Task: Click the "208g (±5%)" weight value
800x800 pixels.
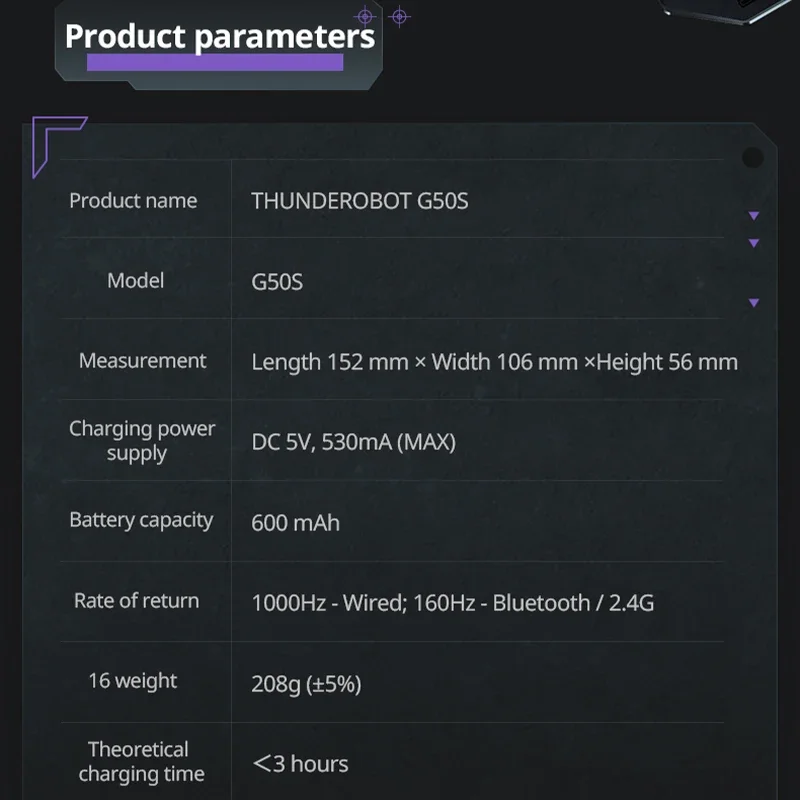Action: [x=306, y=684]
